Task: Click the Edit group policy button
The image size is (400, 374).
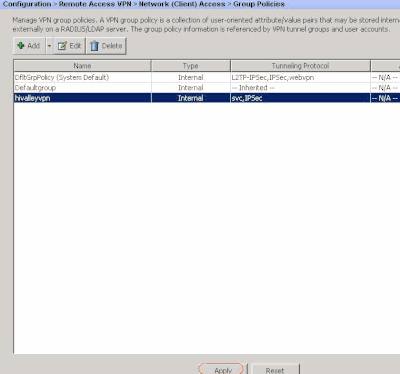Action: click(69, 46)
